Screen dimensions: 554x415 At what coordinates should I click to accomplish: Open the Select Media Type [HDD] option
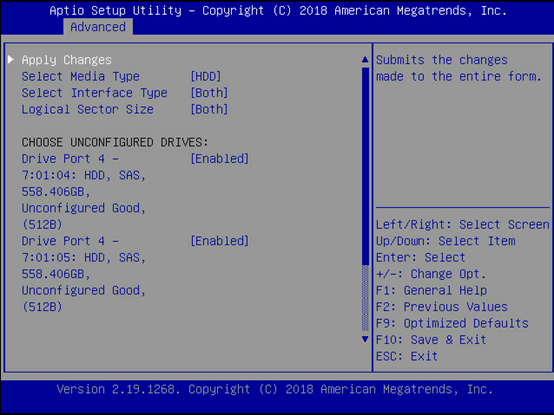[206, 76]
